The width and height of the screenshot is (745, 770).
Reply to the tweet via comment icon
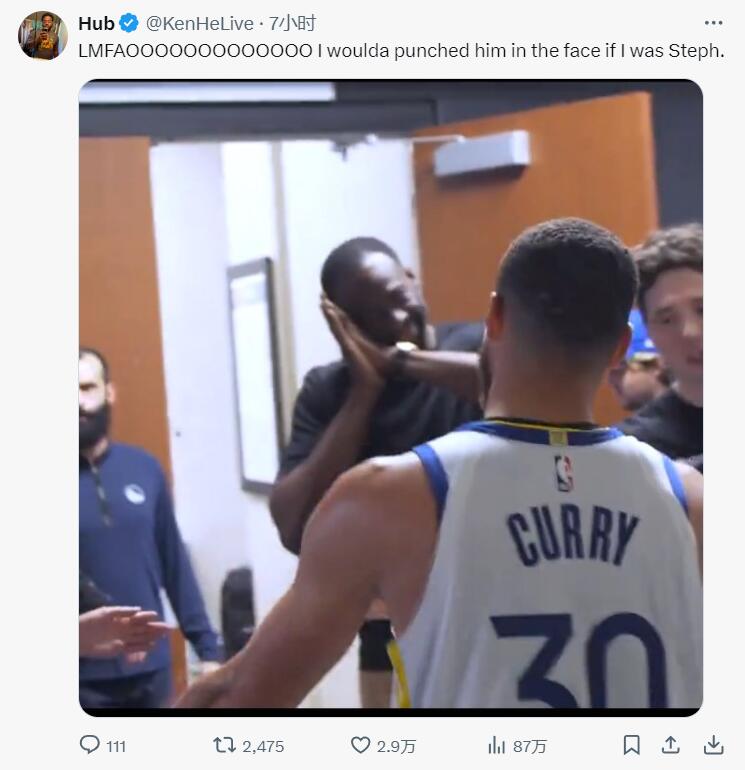click(89, 745)
